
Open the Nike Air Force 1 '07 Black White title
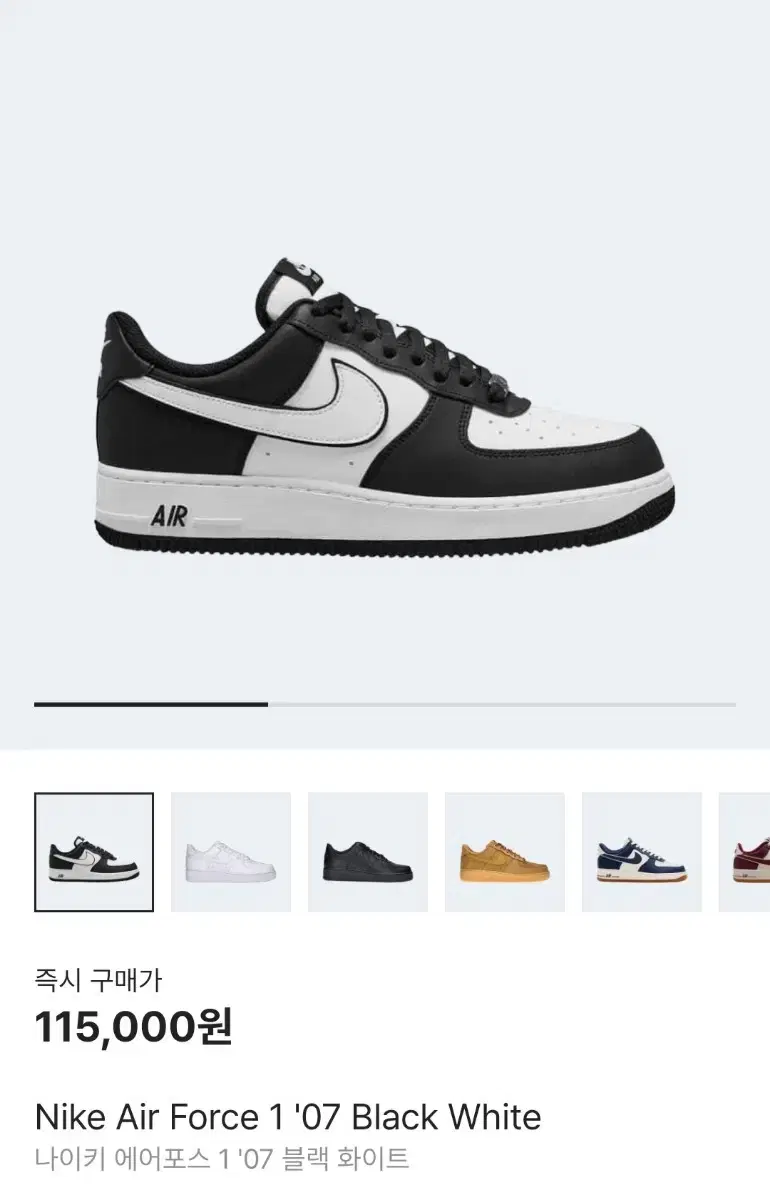[x=288, y=1116]
